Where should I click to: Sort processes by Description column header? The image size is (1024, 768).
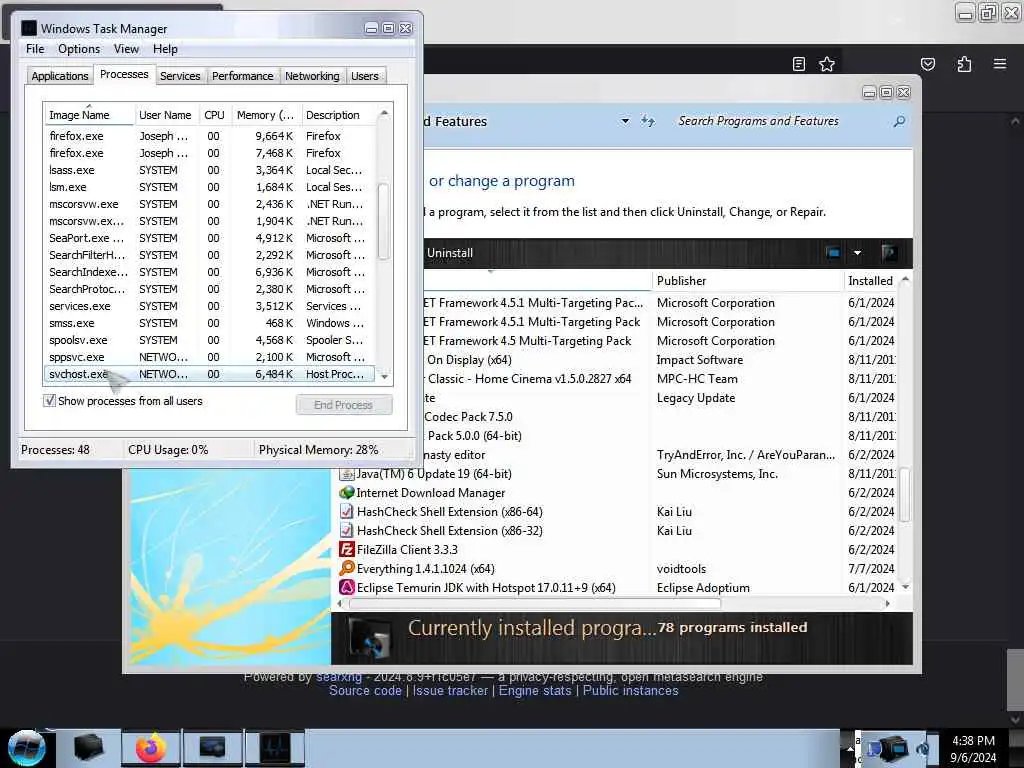pyautogui.click(x=338, y=115)
